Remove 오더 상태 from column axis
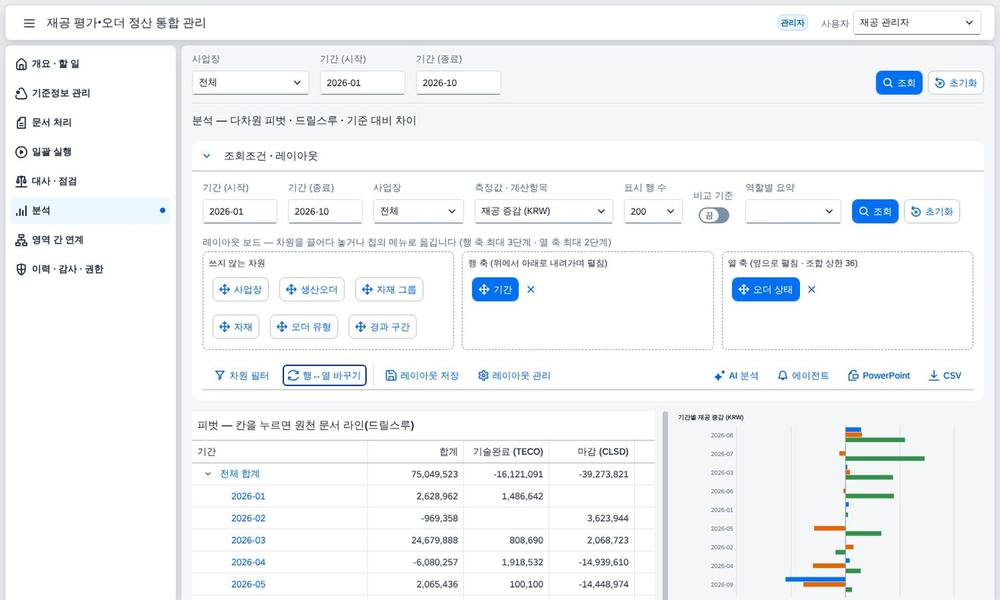Image resolution: width=1000 pixels, height=600 pixels. (x=811, y=289)
